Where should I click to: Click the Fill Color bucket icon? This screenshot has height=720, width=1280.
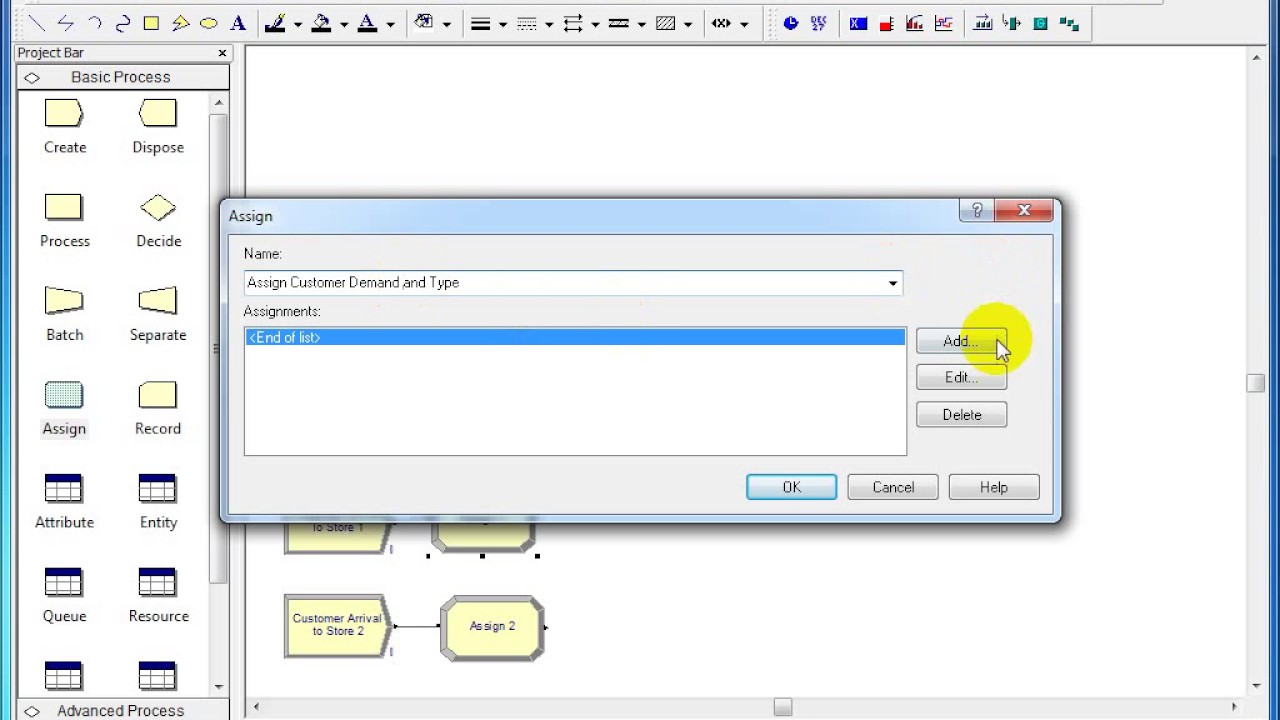pos(321,23)
